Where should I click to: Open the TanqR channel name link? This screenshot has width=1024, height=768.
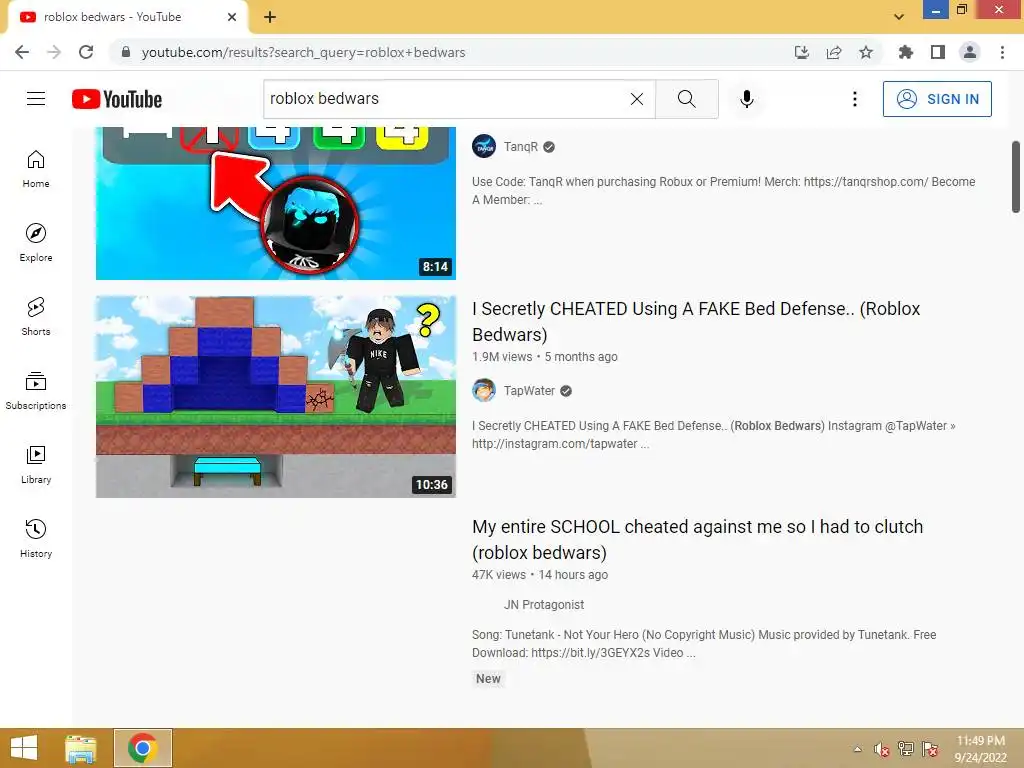tap(520, 146)
